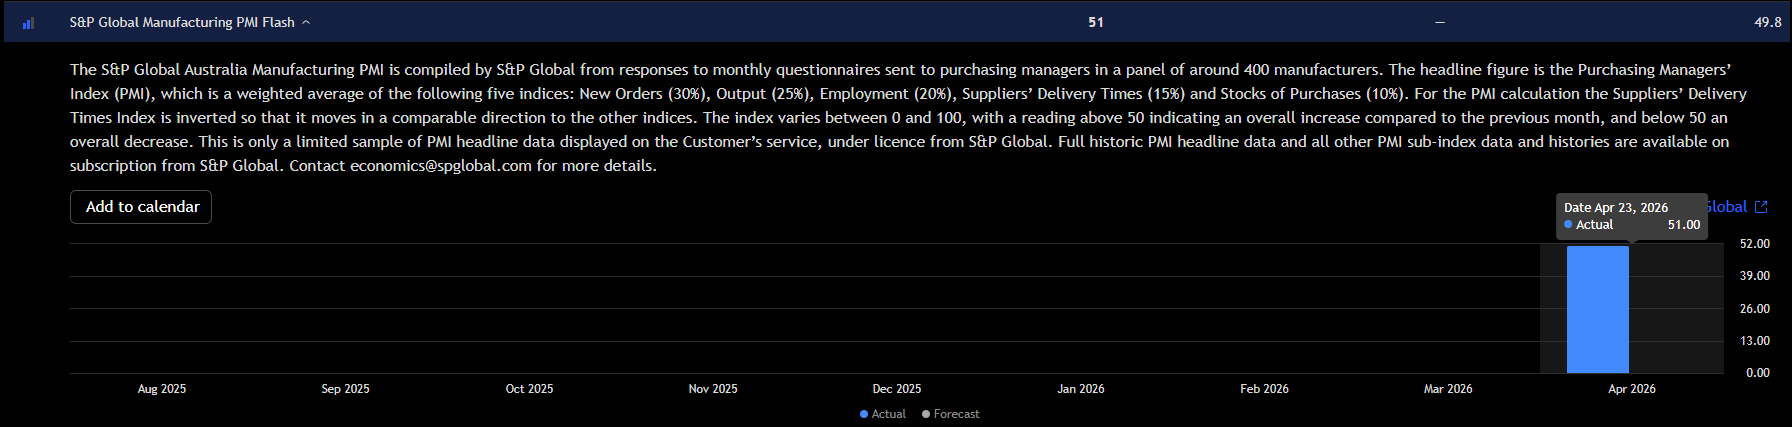Viewport: 1792px width, 427px height.
Task: Click the Nov 2025 axis label
Action: (x=713, y=389)
